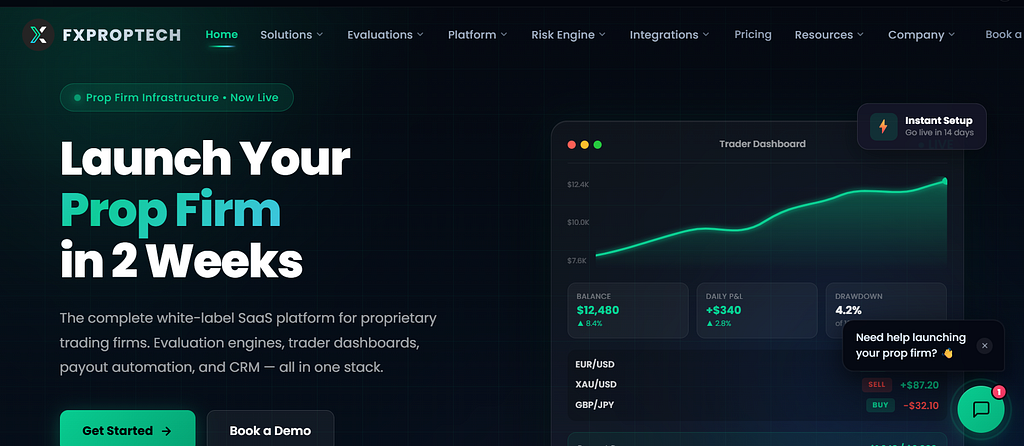1024x446 pixels.
Task: Click the Daily P&L +$340 card
Action: point(757,310)
